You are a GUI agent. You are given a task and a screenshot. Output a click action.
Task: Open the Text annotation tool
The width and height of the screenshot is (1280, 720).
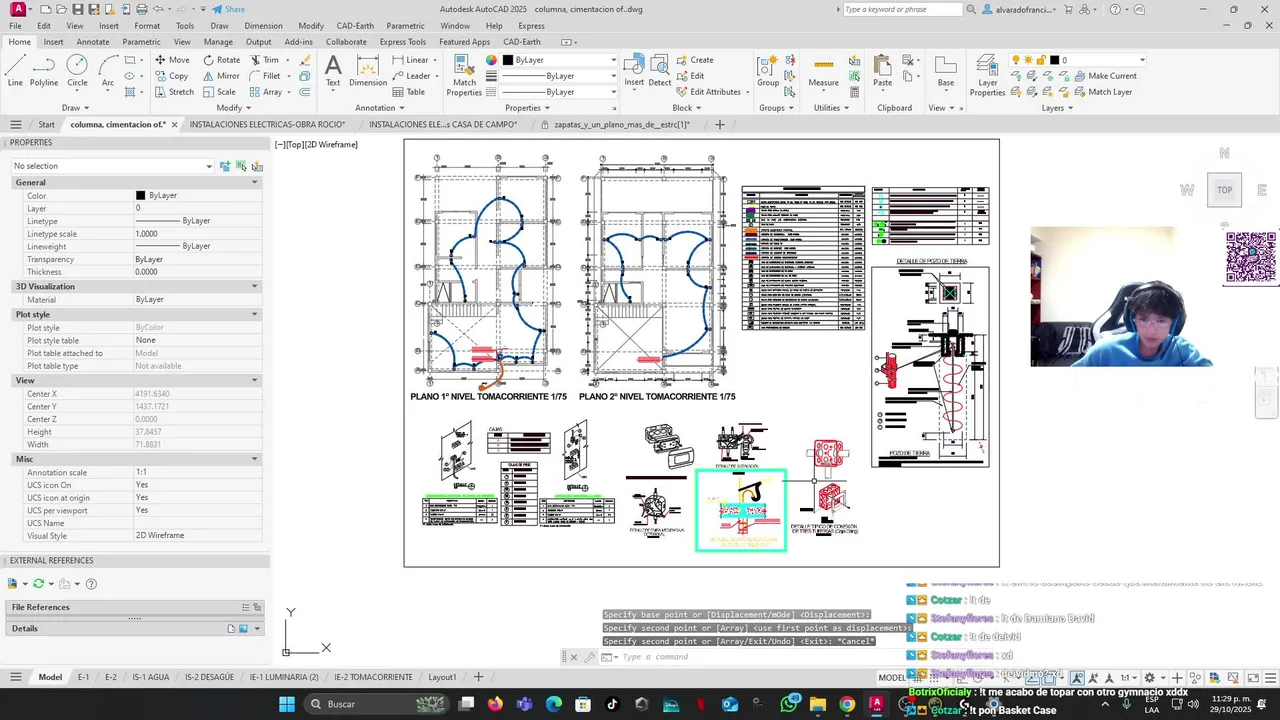(x=333, y=70)
